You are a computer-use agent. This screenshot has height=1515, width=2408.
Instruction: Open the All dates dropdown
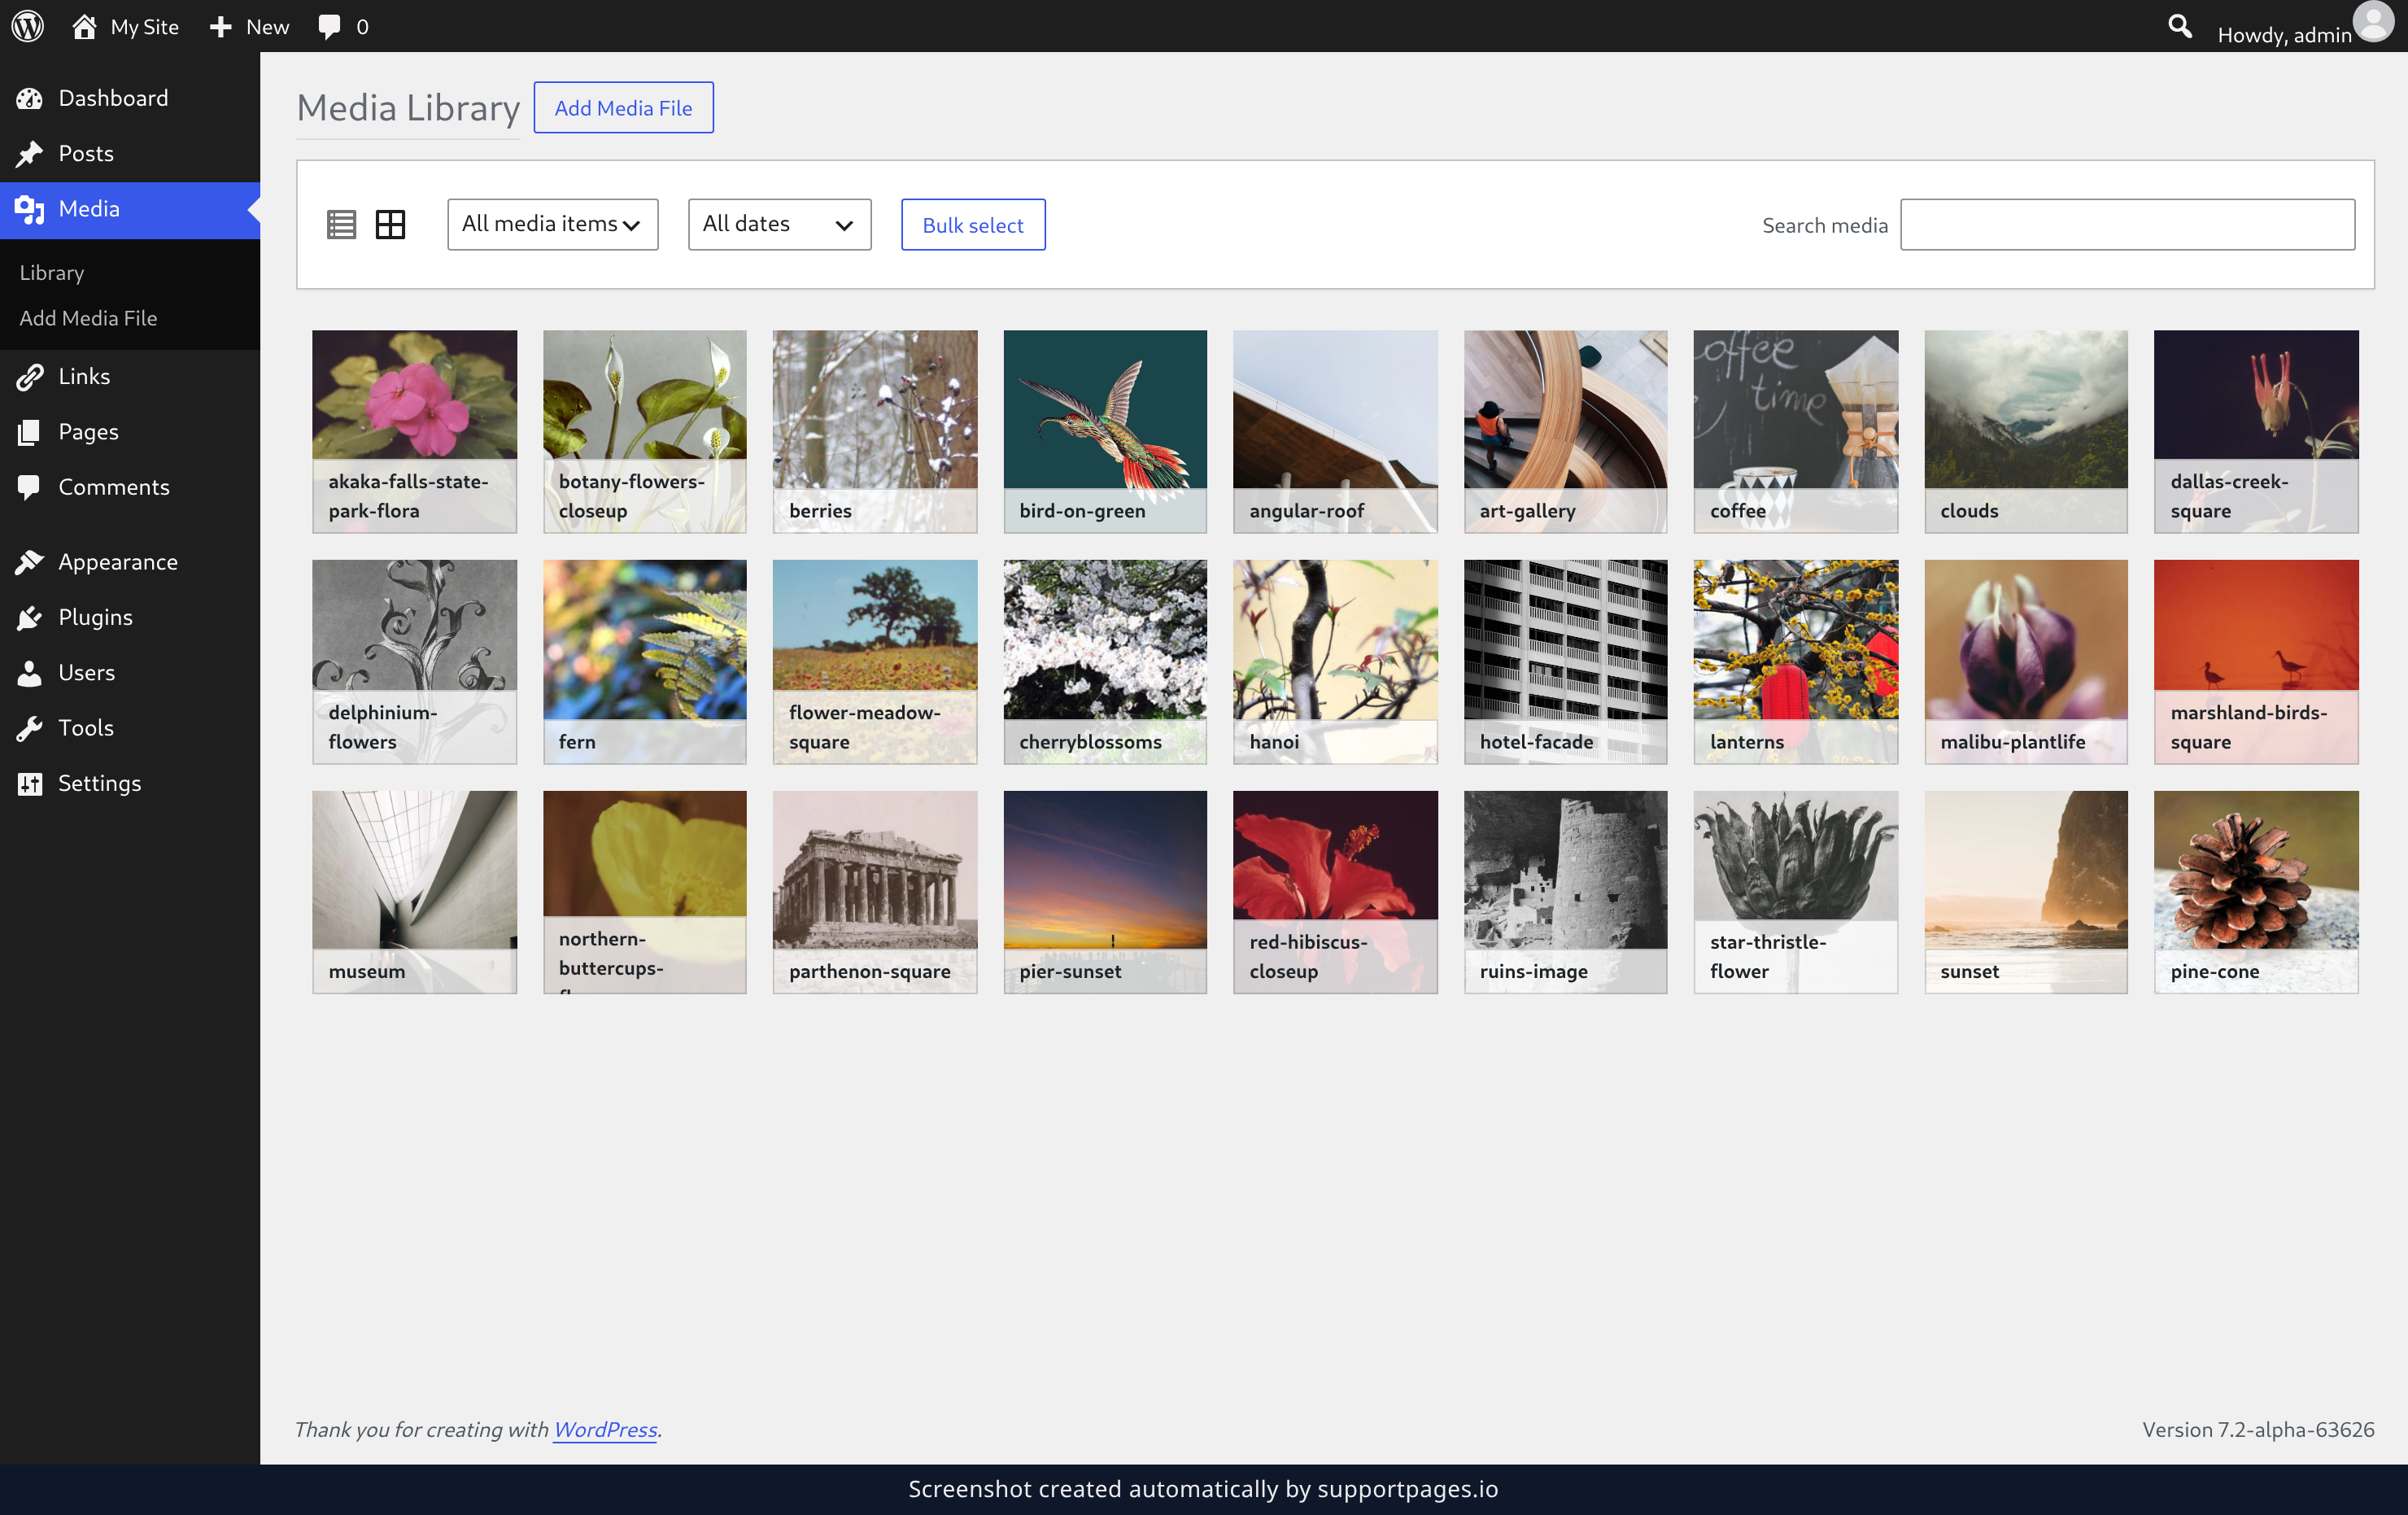point(779,224)
